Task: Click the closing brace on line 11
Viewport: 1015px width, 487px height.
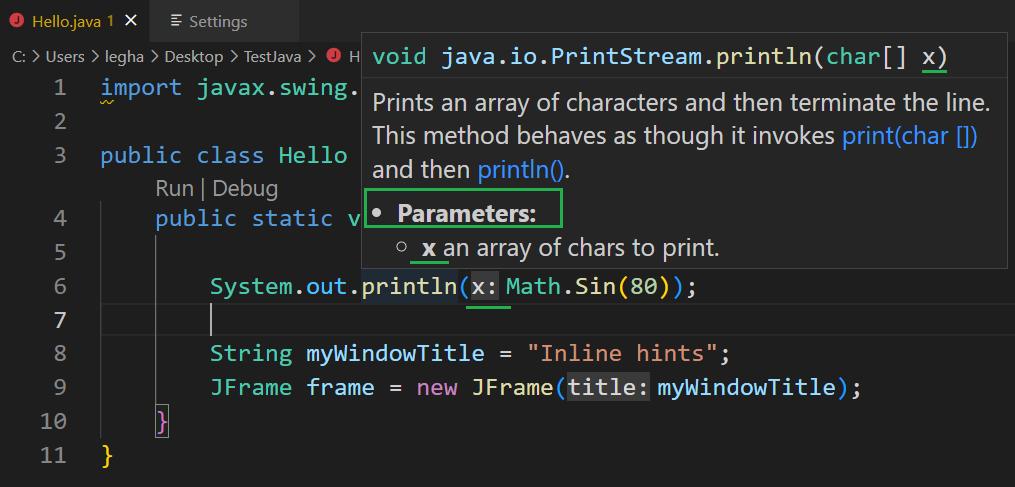Action: pos(107,455)
